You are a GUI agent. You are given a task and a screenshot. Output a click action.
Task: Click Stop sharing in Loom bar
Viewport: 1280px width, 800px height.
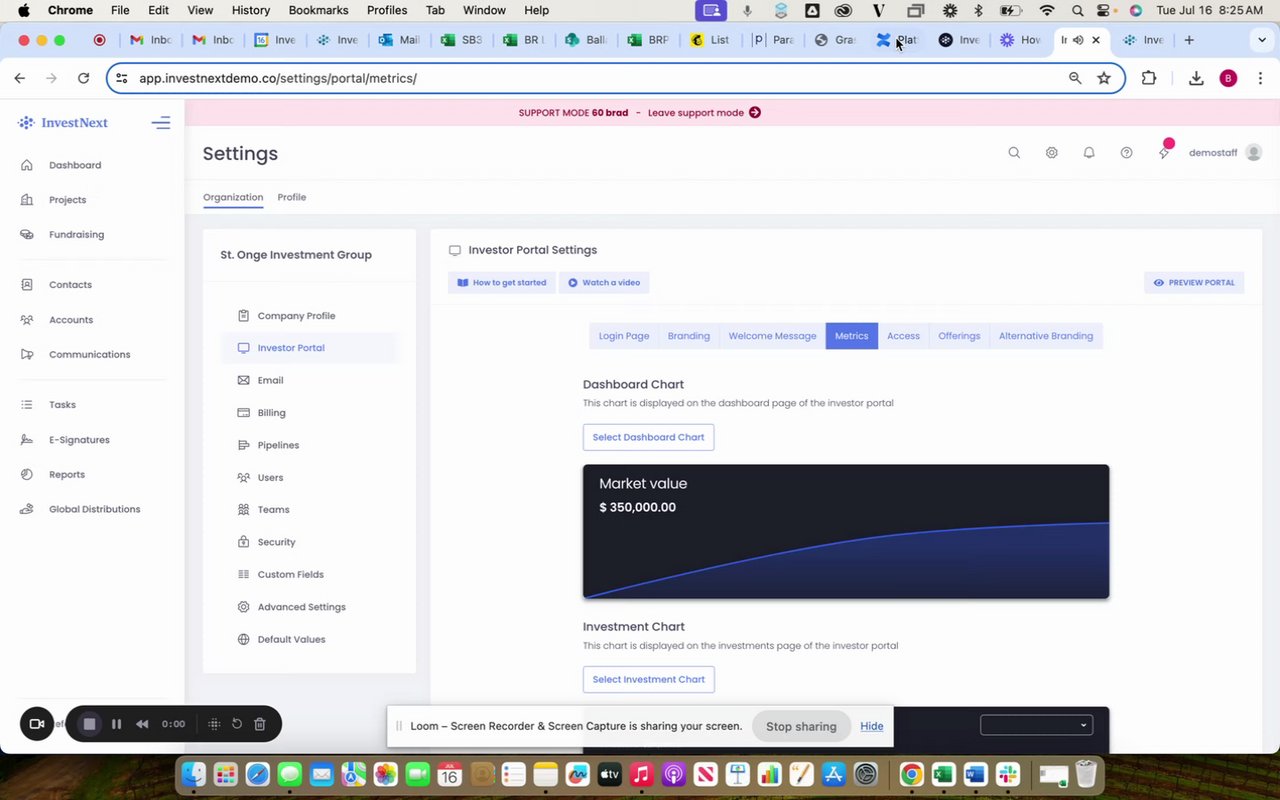click(x=801, y=726)
